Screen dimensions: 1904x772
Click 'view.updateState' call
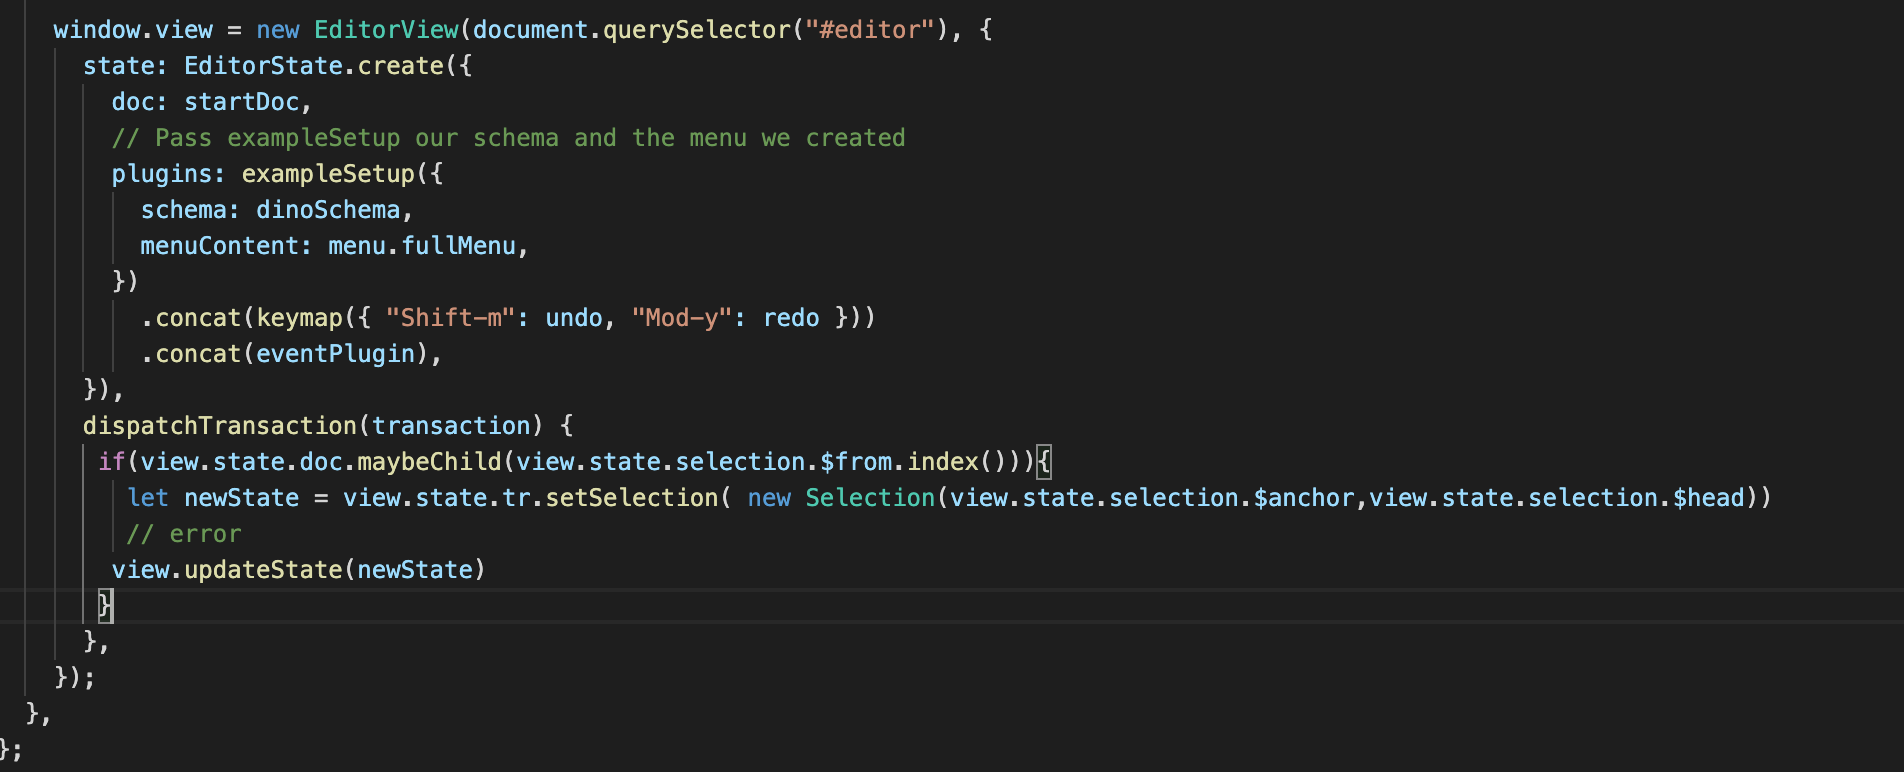click(x=227, y=569)
